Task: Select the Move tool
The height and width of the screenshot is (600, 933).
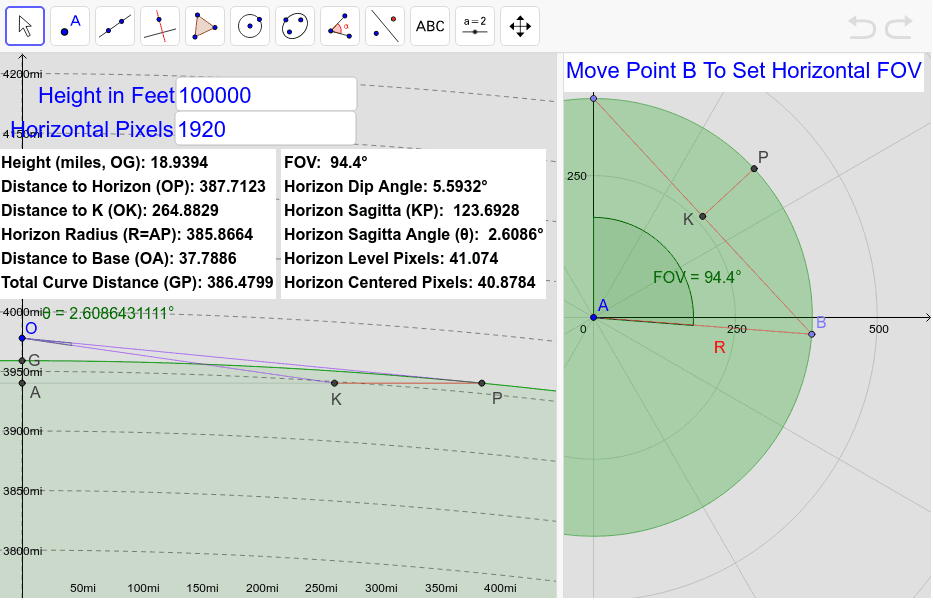Action: click(x=24, y=25)
